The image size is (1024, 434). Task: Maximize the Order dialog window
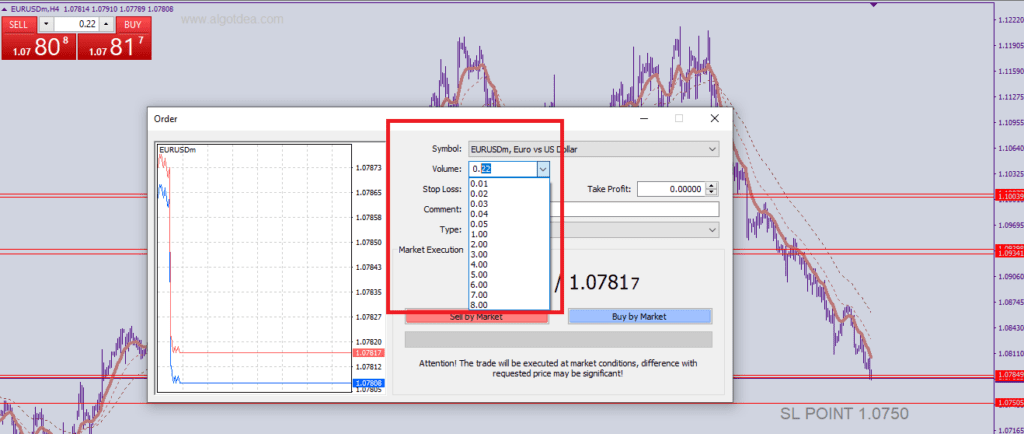click(679, 118)
